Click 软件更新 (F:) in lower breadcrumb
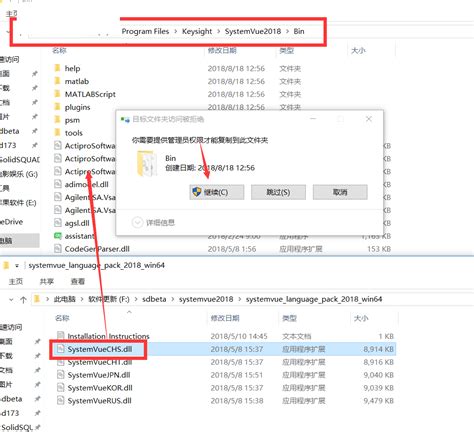Screen dimensions: 474x432 tap(109, 299)
